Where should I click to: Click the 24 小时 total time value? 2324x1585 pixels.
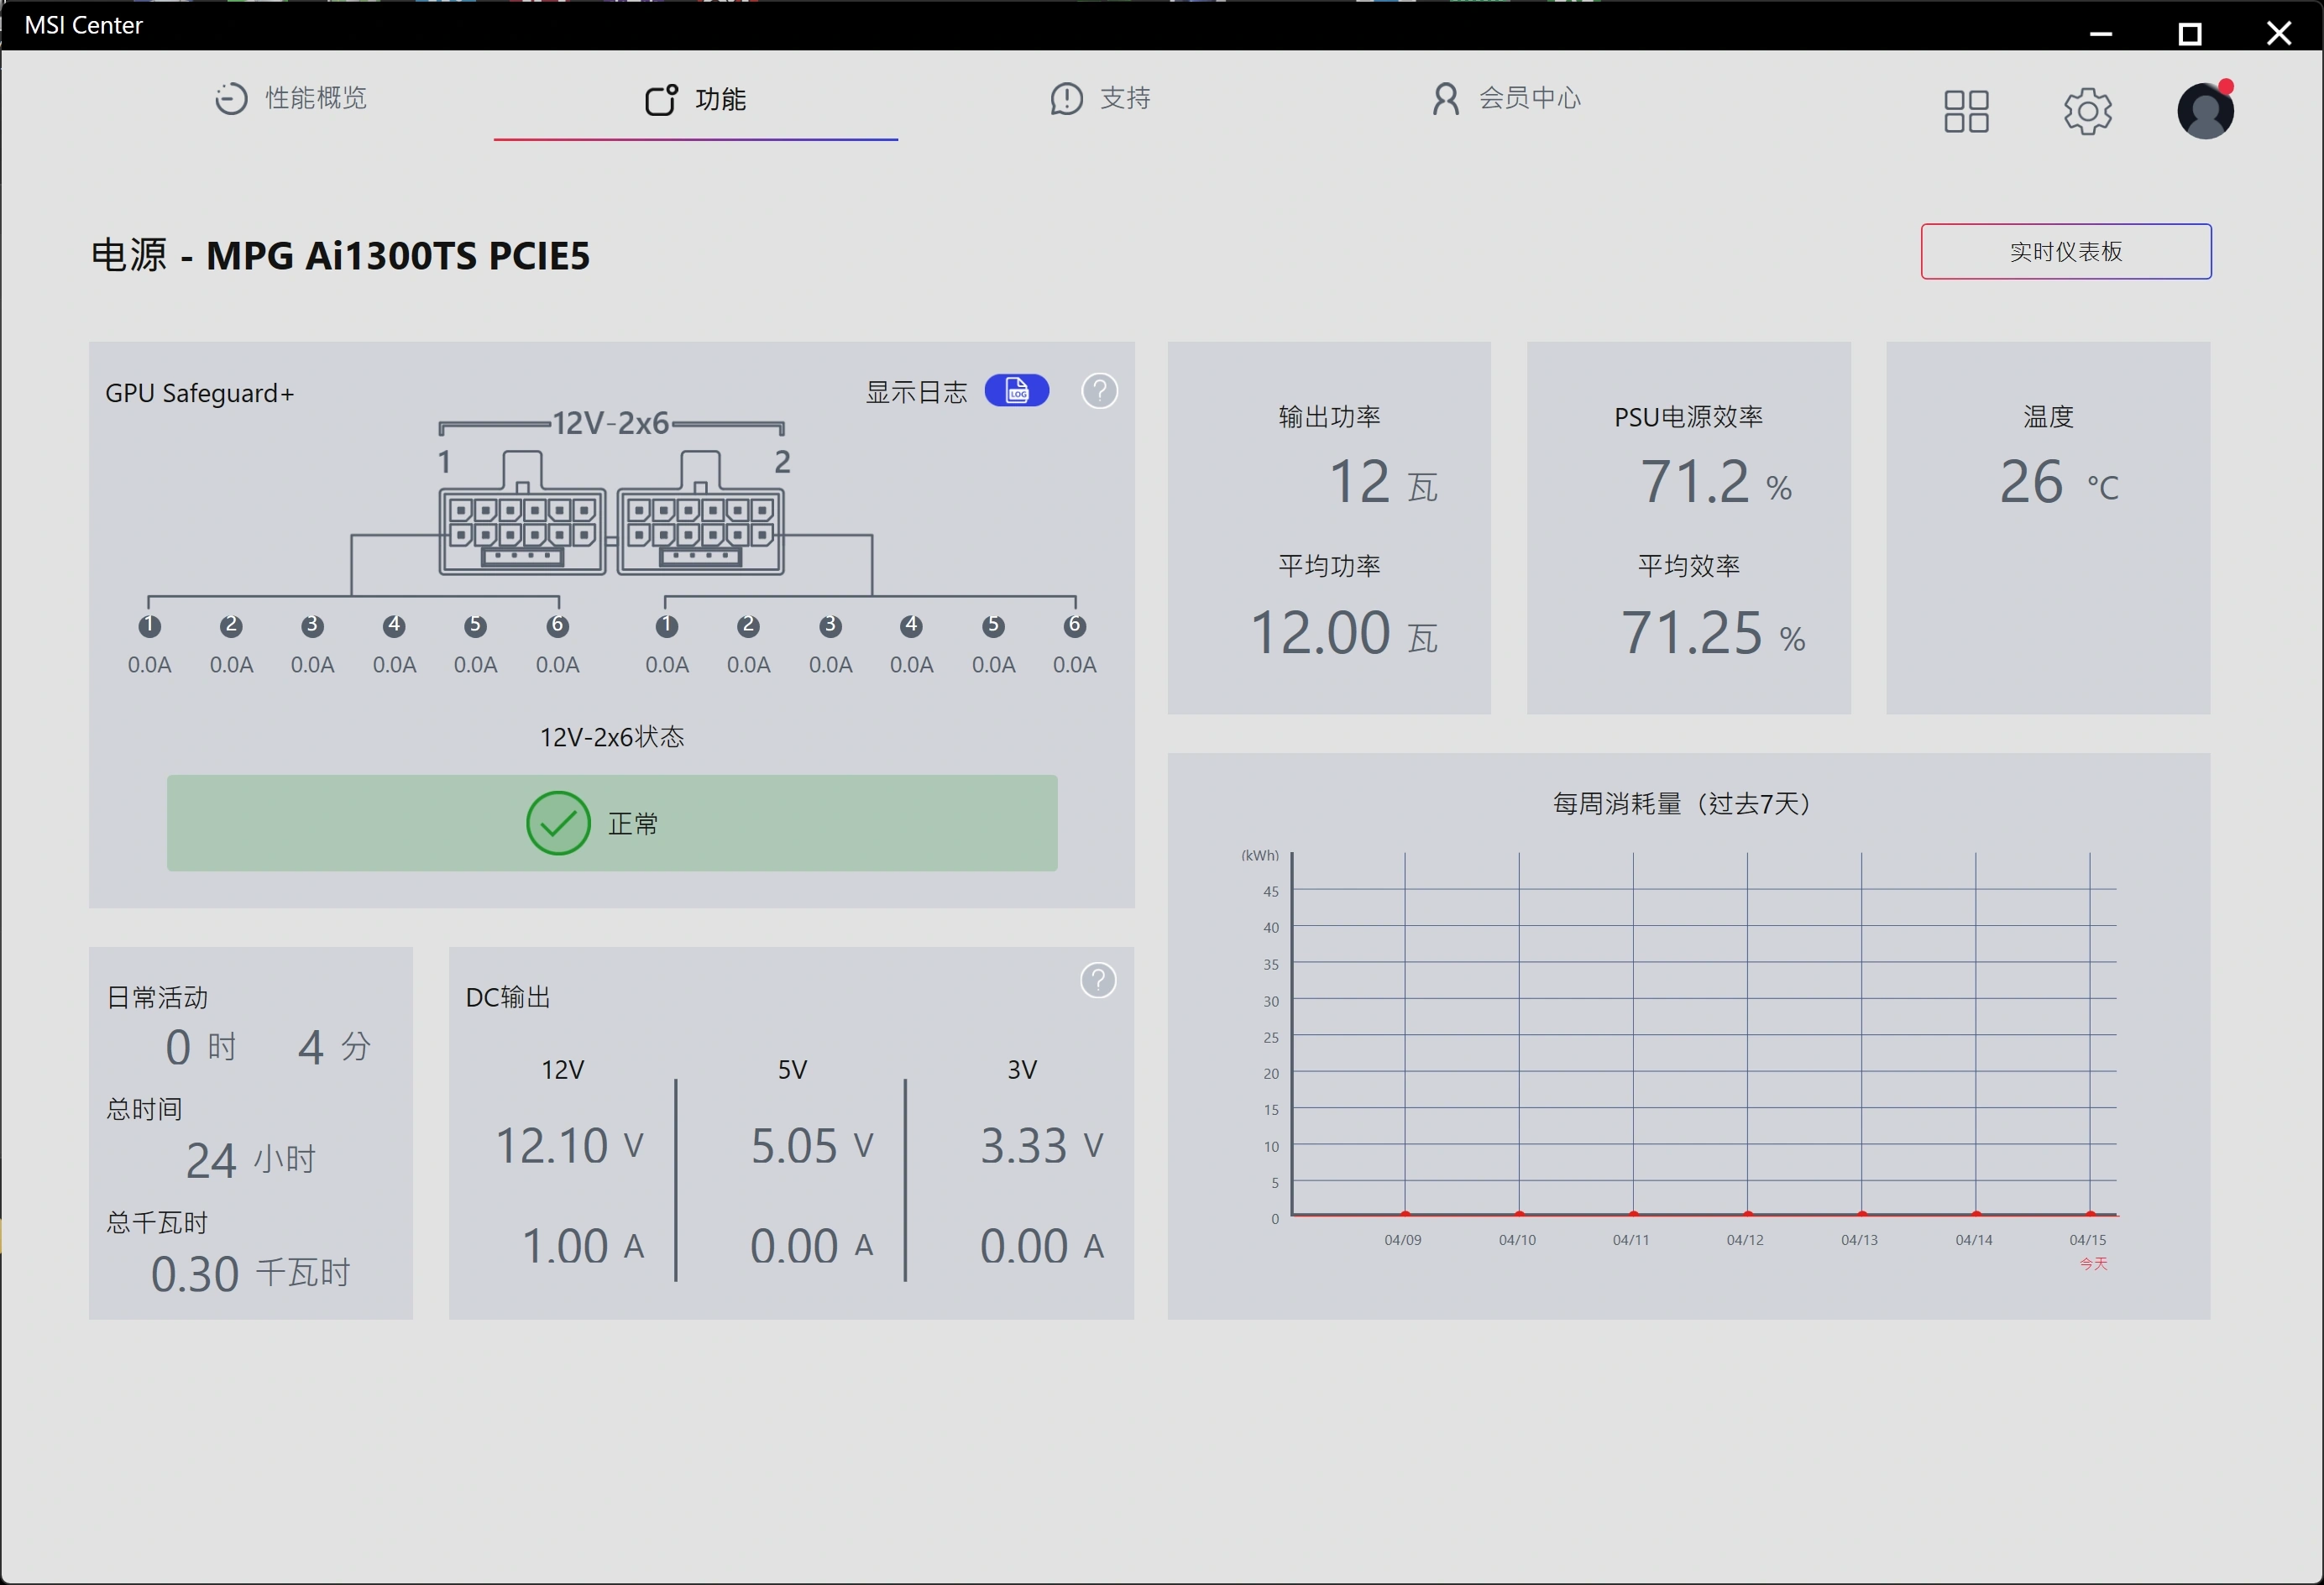[250, 1160]
